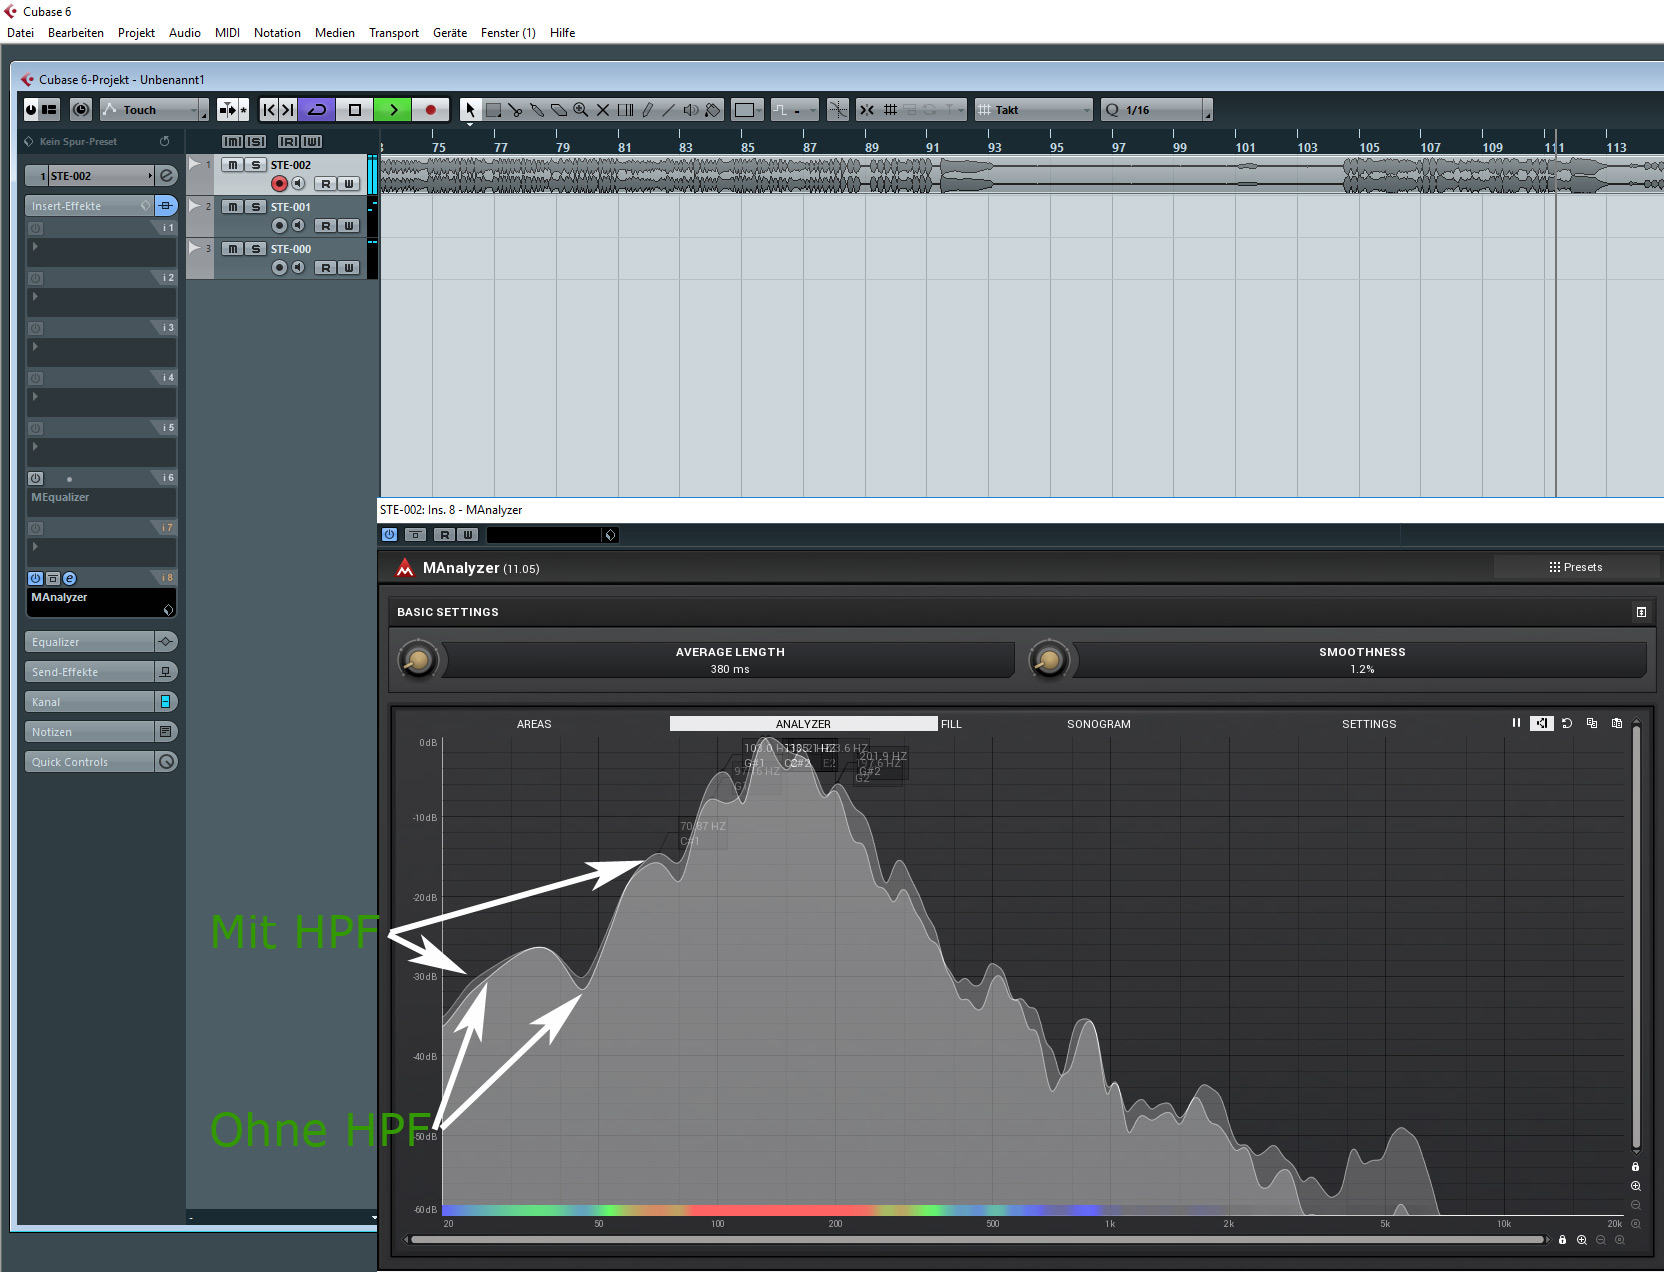This screenshot has height=1272, width=1664.
Task: Toggle monitor on track STE-001
Action: (x=298, y=225)
